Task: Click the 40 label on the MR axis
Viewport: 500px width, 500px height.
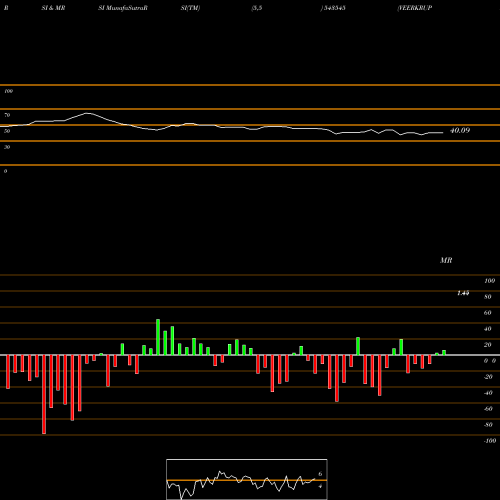Action: click(x=487, y=329)
